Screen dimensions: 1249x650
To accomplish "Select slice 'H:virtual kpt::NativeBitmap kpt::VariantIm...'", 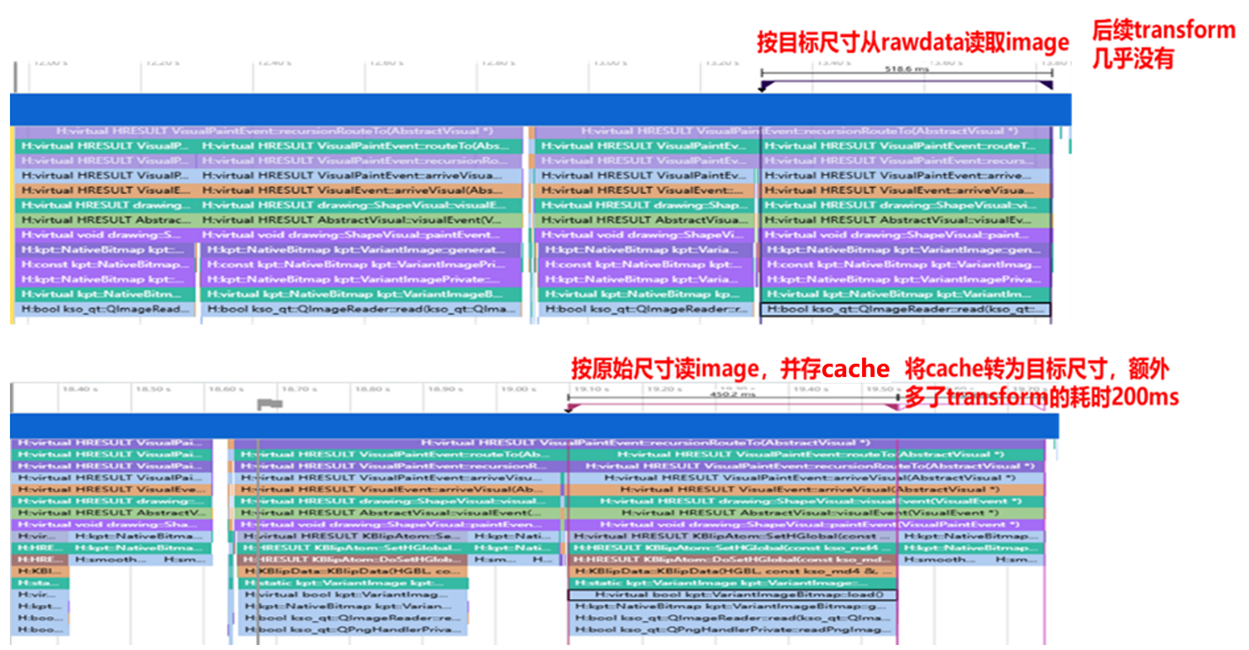I will 907,295.
